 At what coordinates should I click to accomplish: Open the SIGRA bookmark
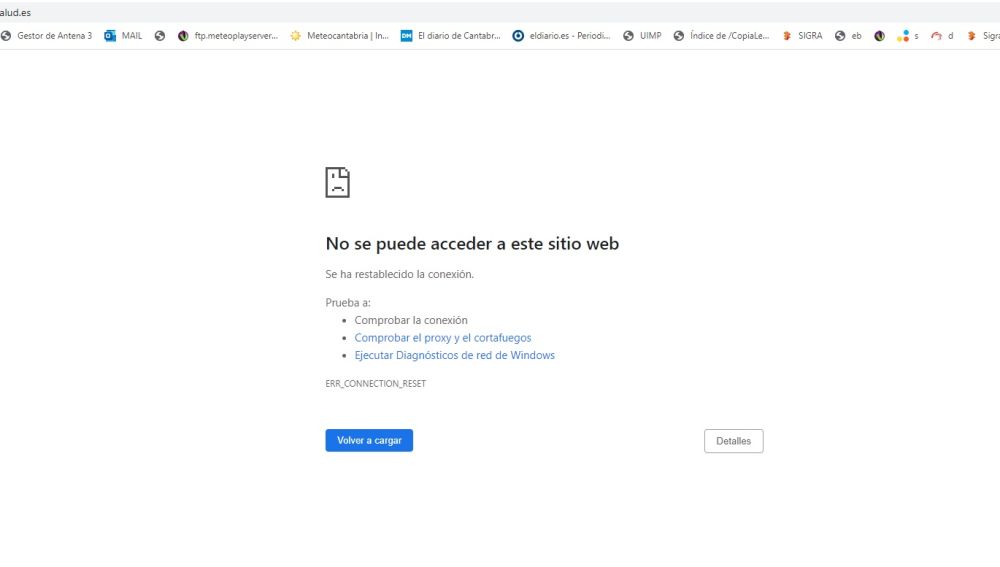point(802,36)
